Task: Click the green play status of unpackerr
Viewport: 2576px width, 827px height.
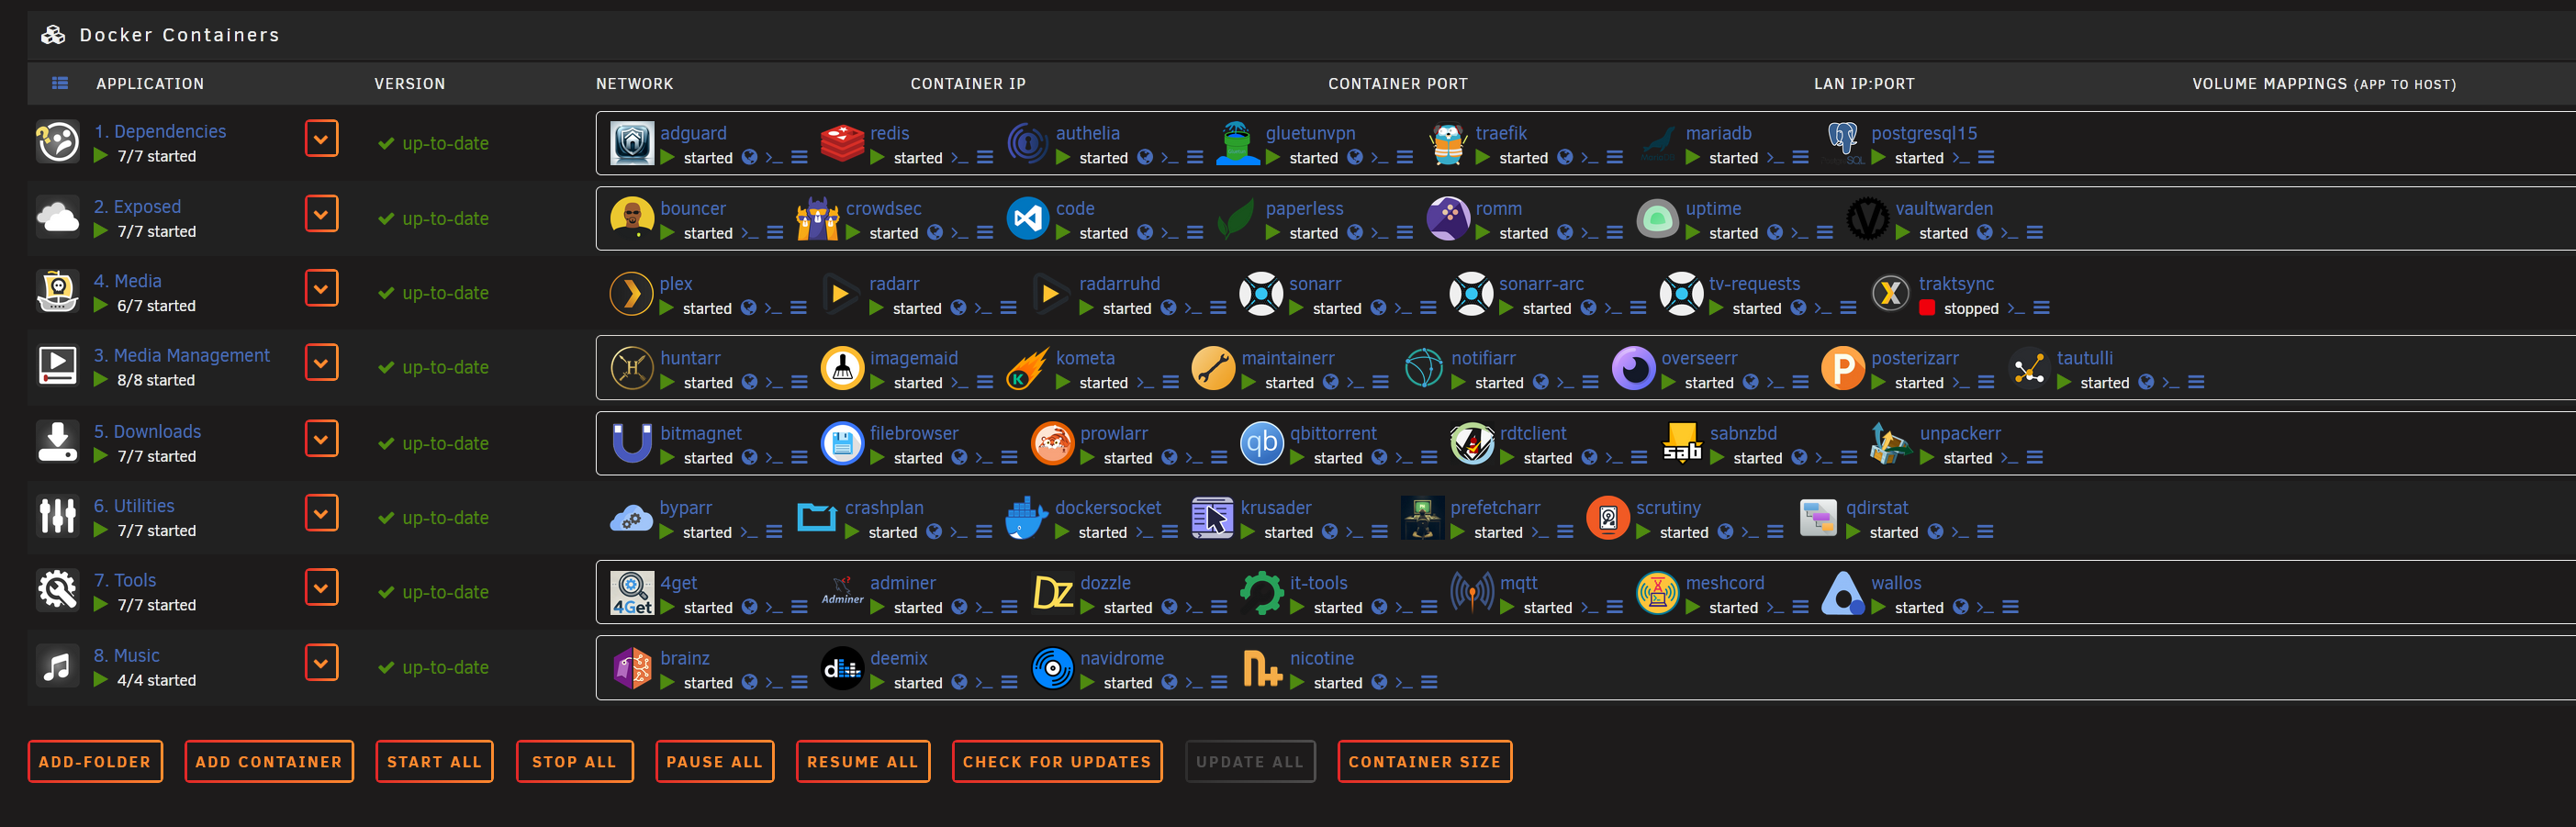Action: click(1927, 457)
